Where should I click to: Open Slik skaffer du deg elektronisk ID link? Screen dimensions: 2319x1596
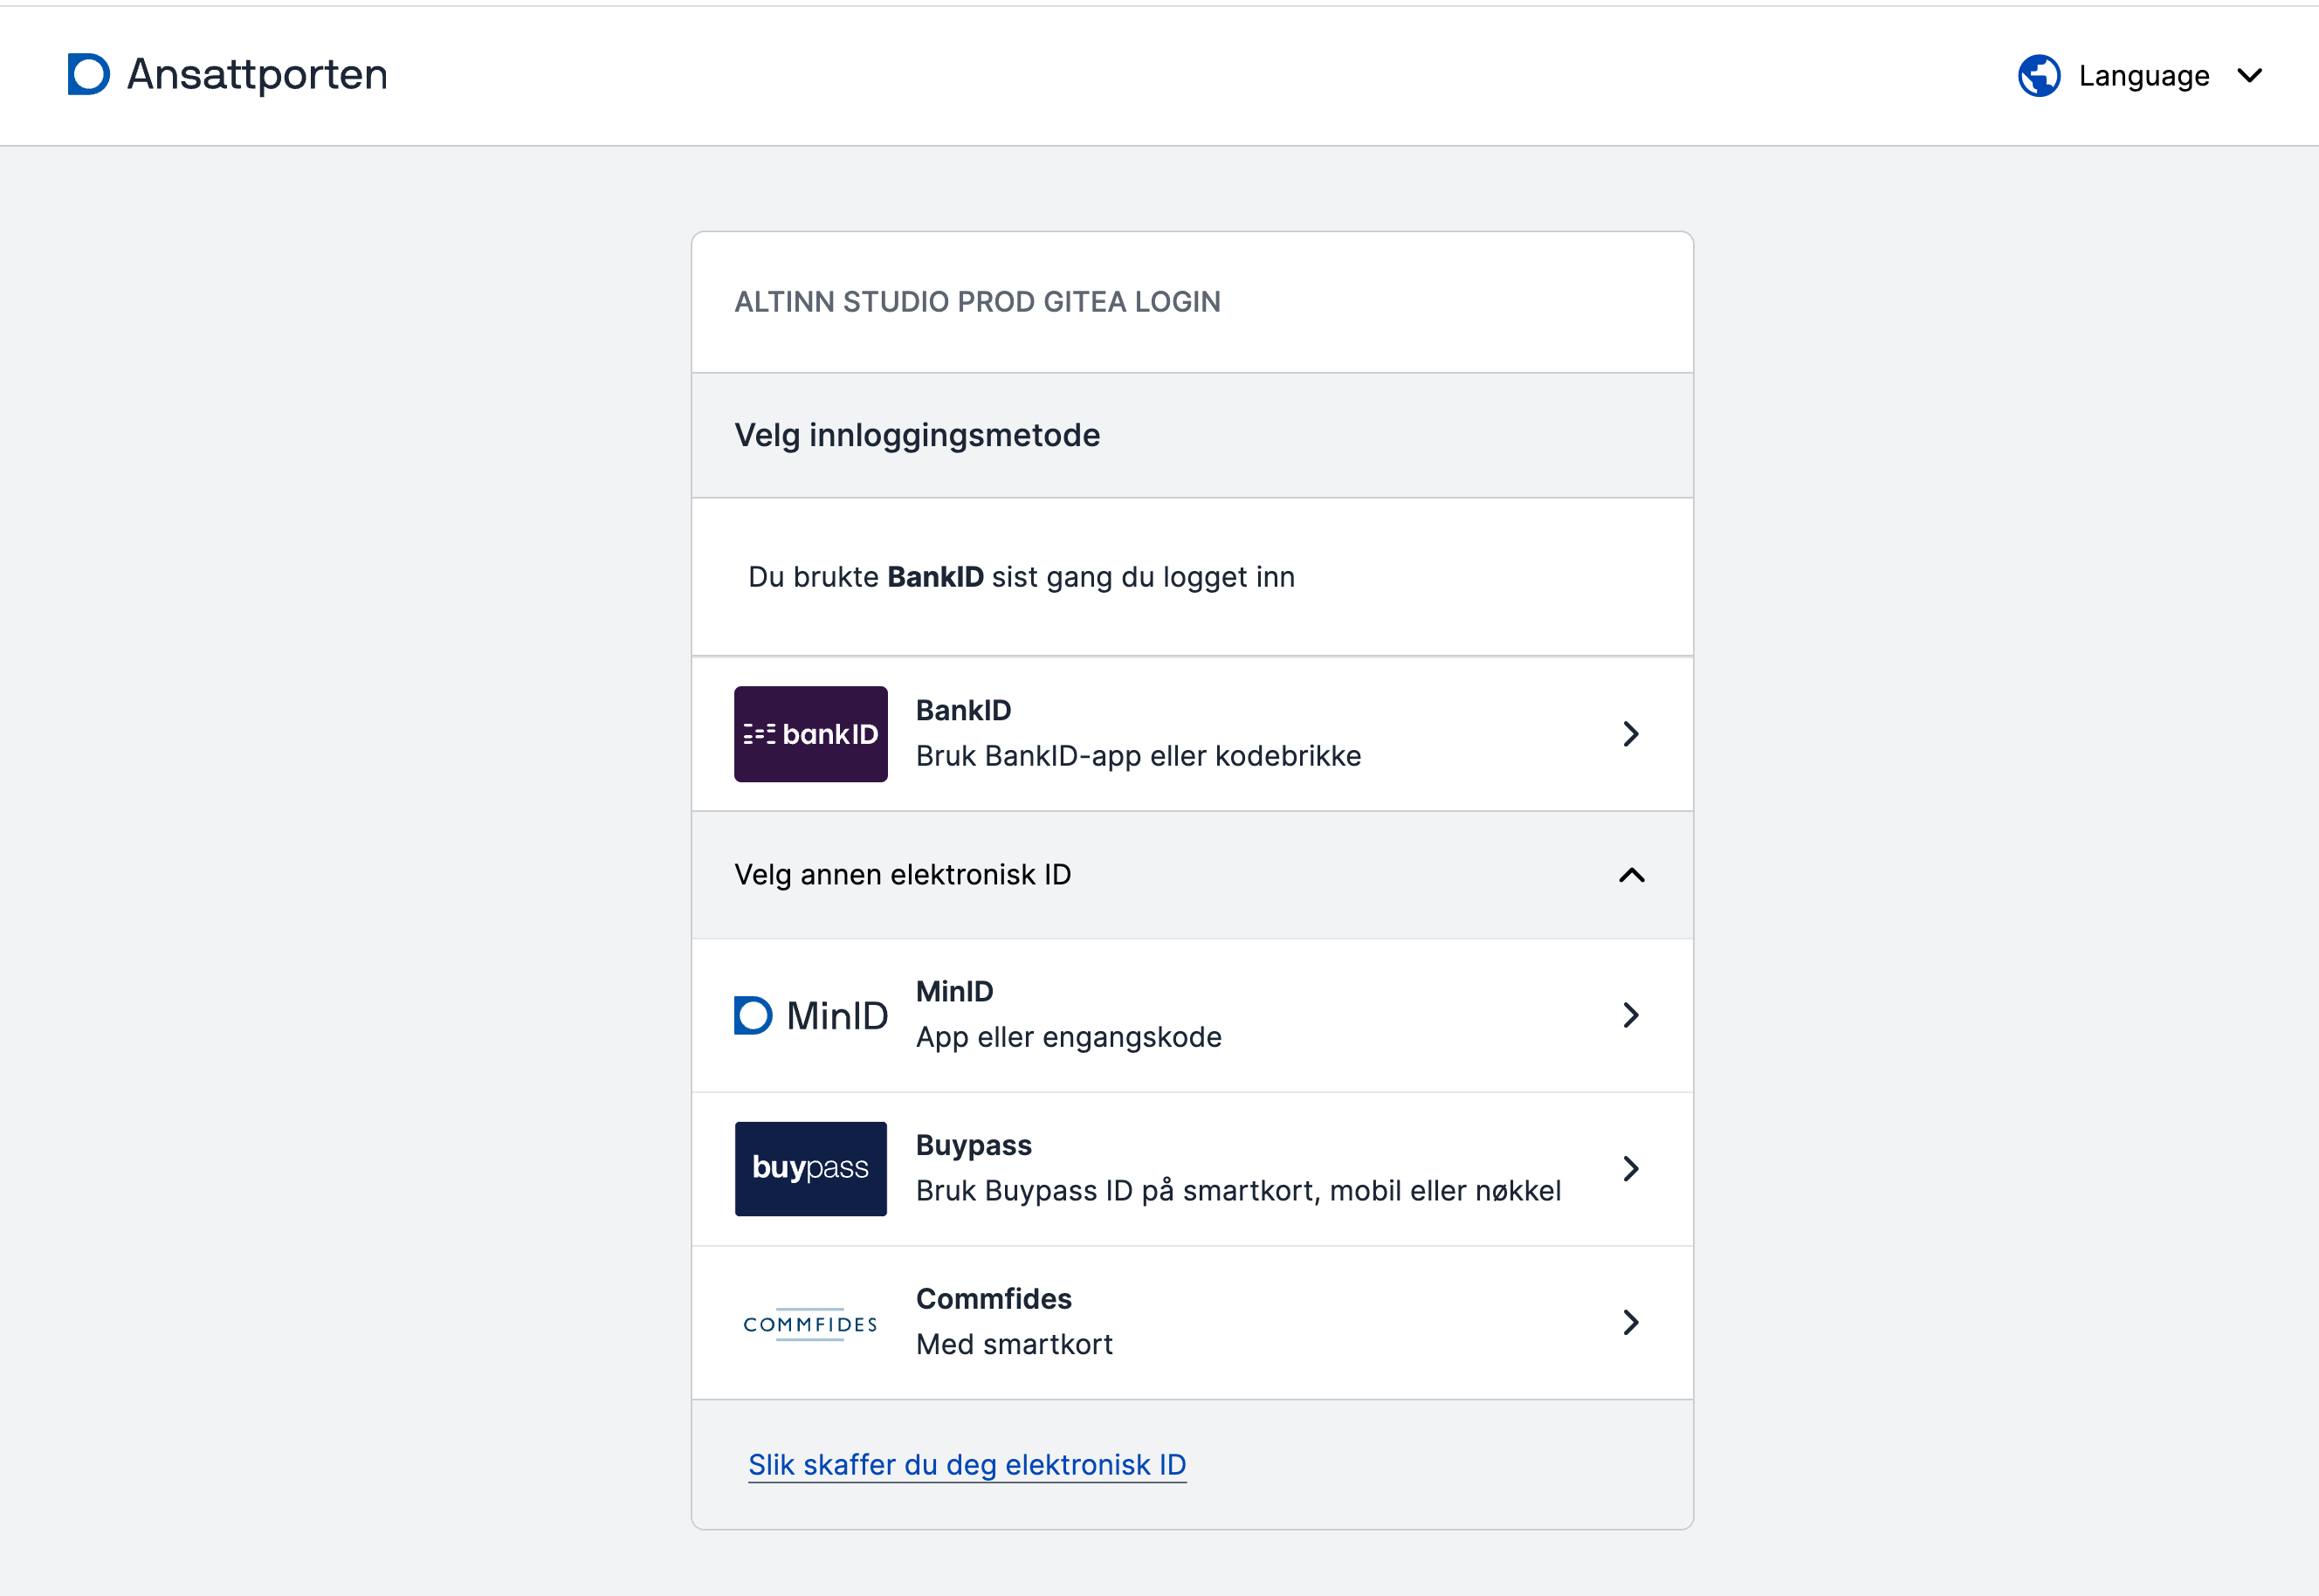coord(967,1465)
